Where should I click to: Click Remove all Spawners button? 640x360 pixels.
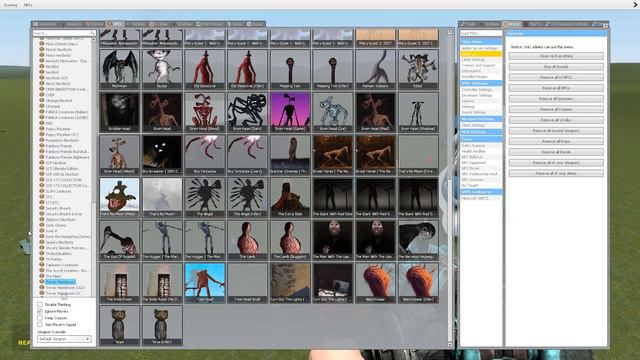pos(556,99)
